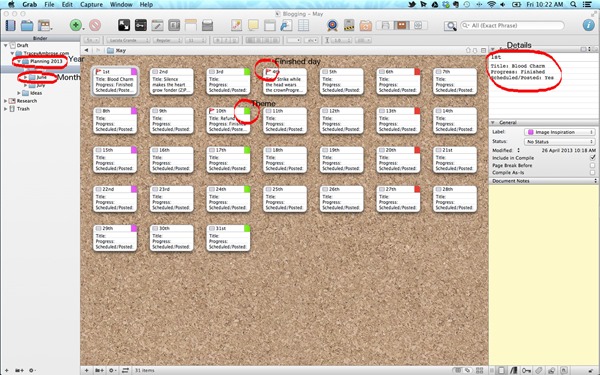Open the Label dropdown showing Image Inspiration
600x375 pixels.
pos(559,132)
